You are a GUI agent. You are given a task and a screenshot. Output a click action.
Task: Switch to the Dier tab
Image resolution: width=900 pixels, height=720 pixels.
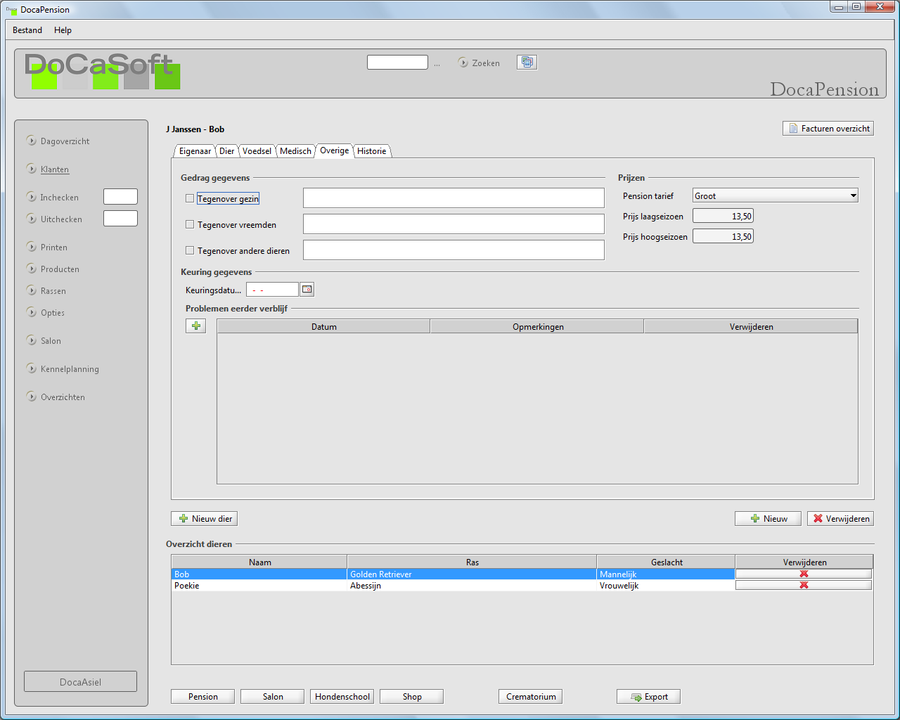(227, 151)
